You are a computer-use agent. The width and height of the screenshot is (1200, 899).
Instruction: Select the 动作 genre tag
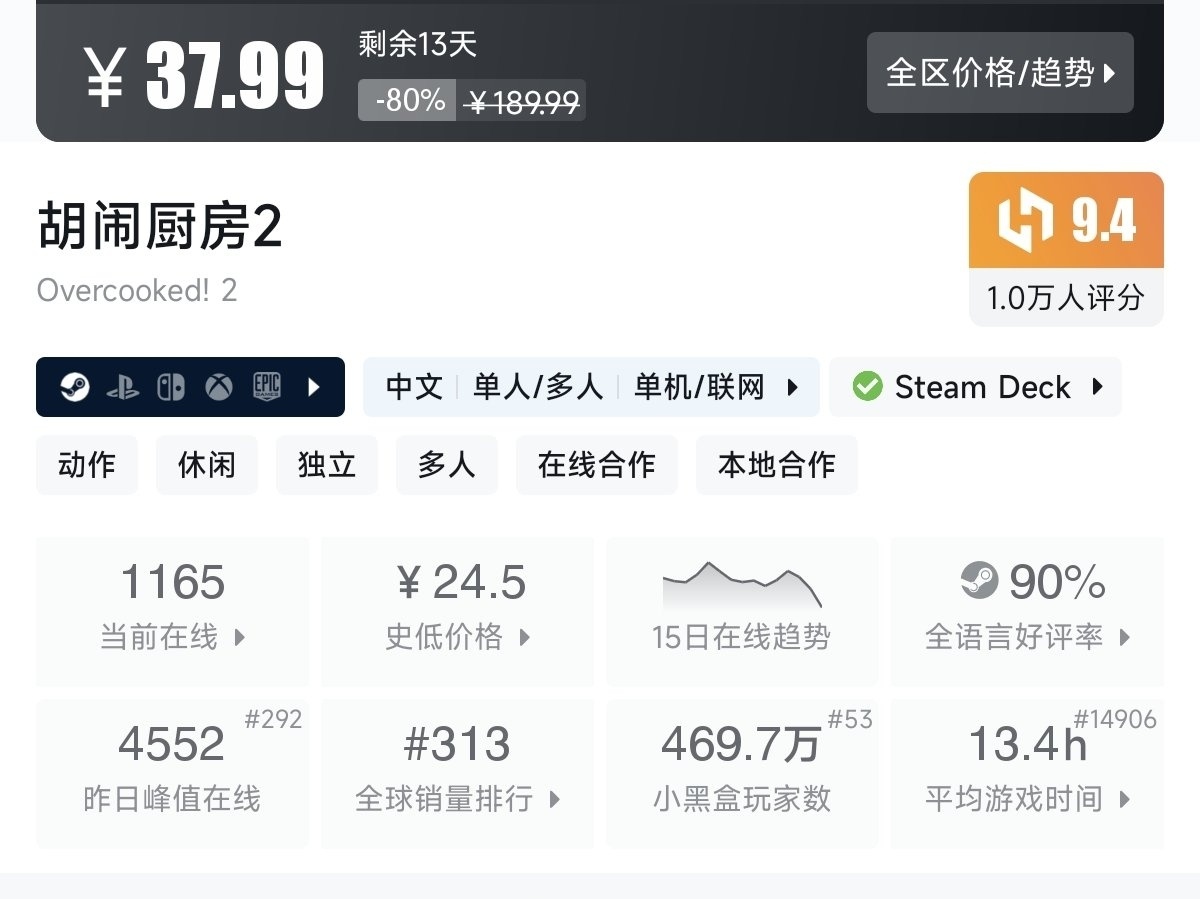click(87, 465)
